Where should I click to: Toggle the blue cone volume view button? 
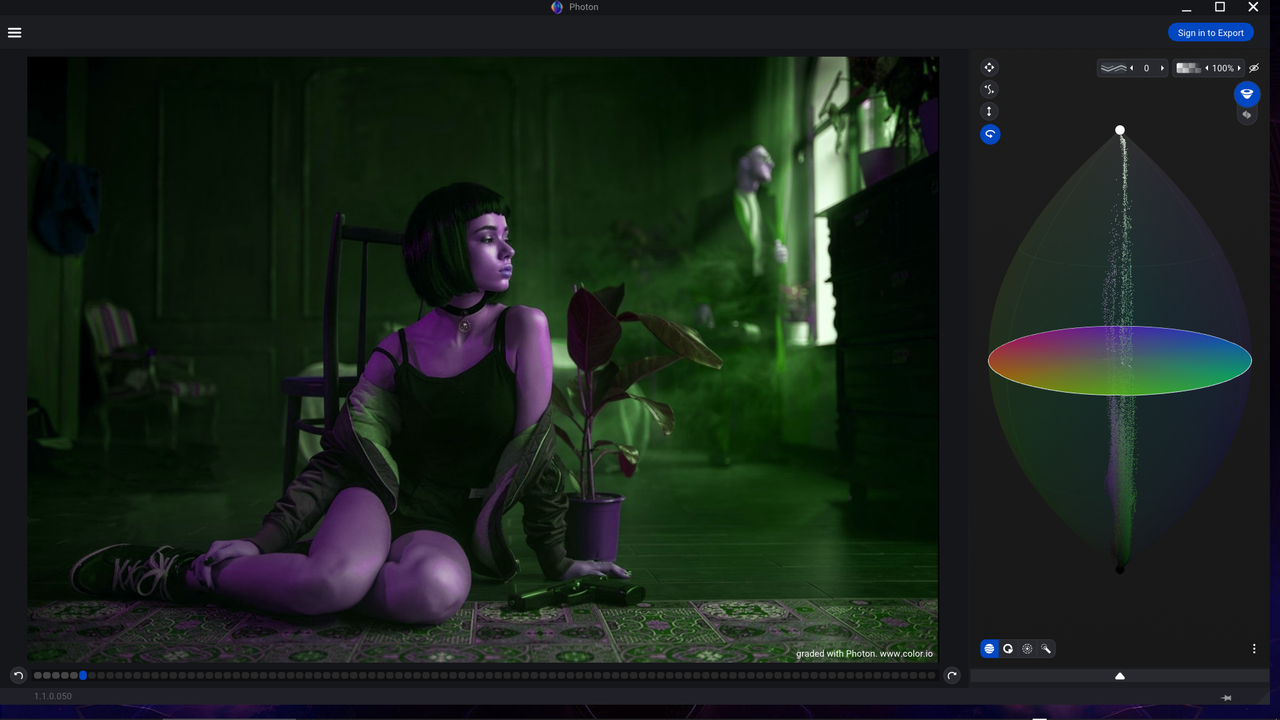(1246, 94)
